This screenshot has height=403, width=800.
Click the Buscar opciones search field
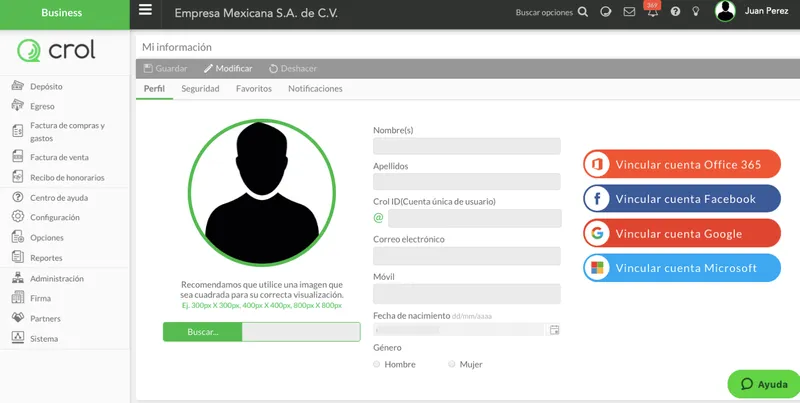[544, 12]
